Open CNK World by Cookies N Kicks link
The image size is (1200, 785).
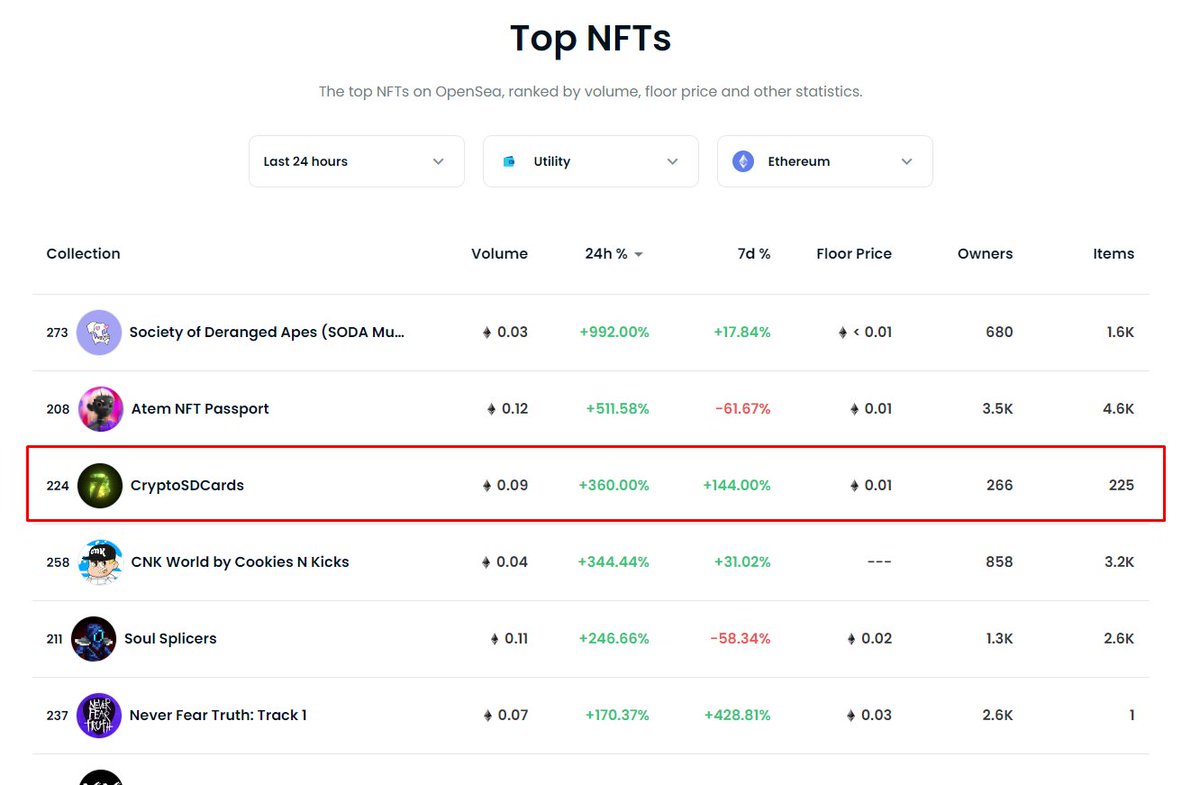tap(240, 562)
